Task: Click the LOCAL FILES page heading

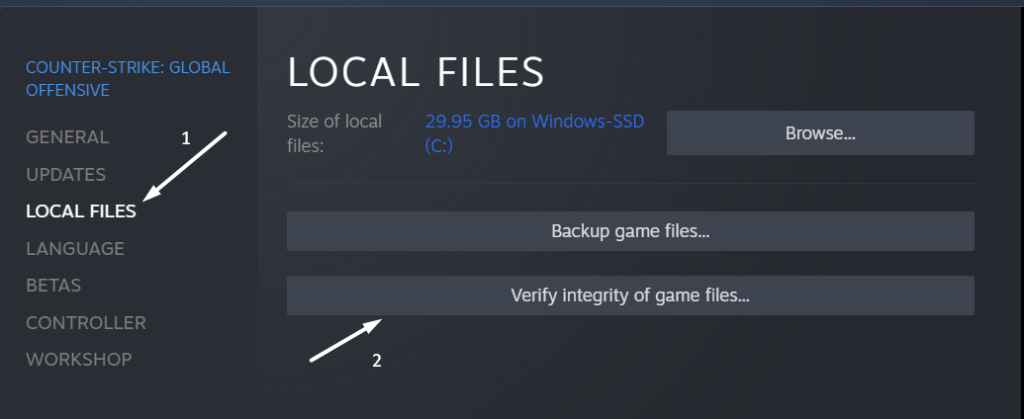Action: coord(415,73)
